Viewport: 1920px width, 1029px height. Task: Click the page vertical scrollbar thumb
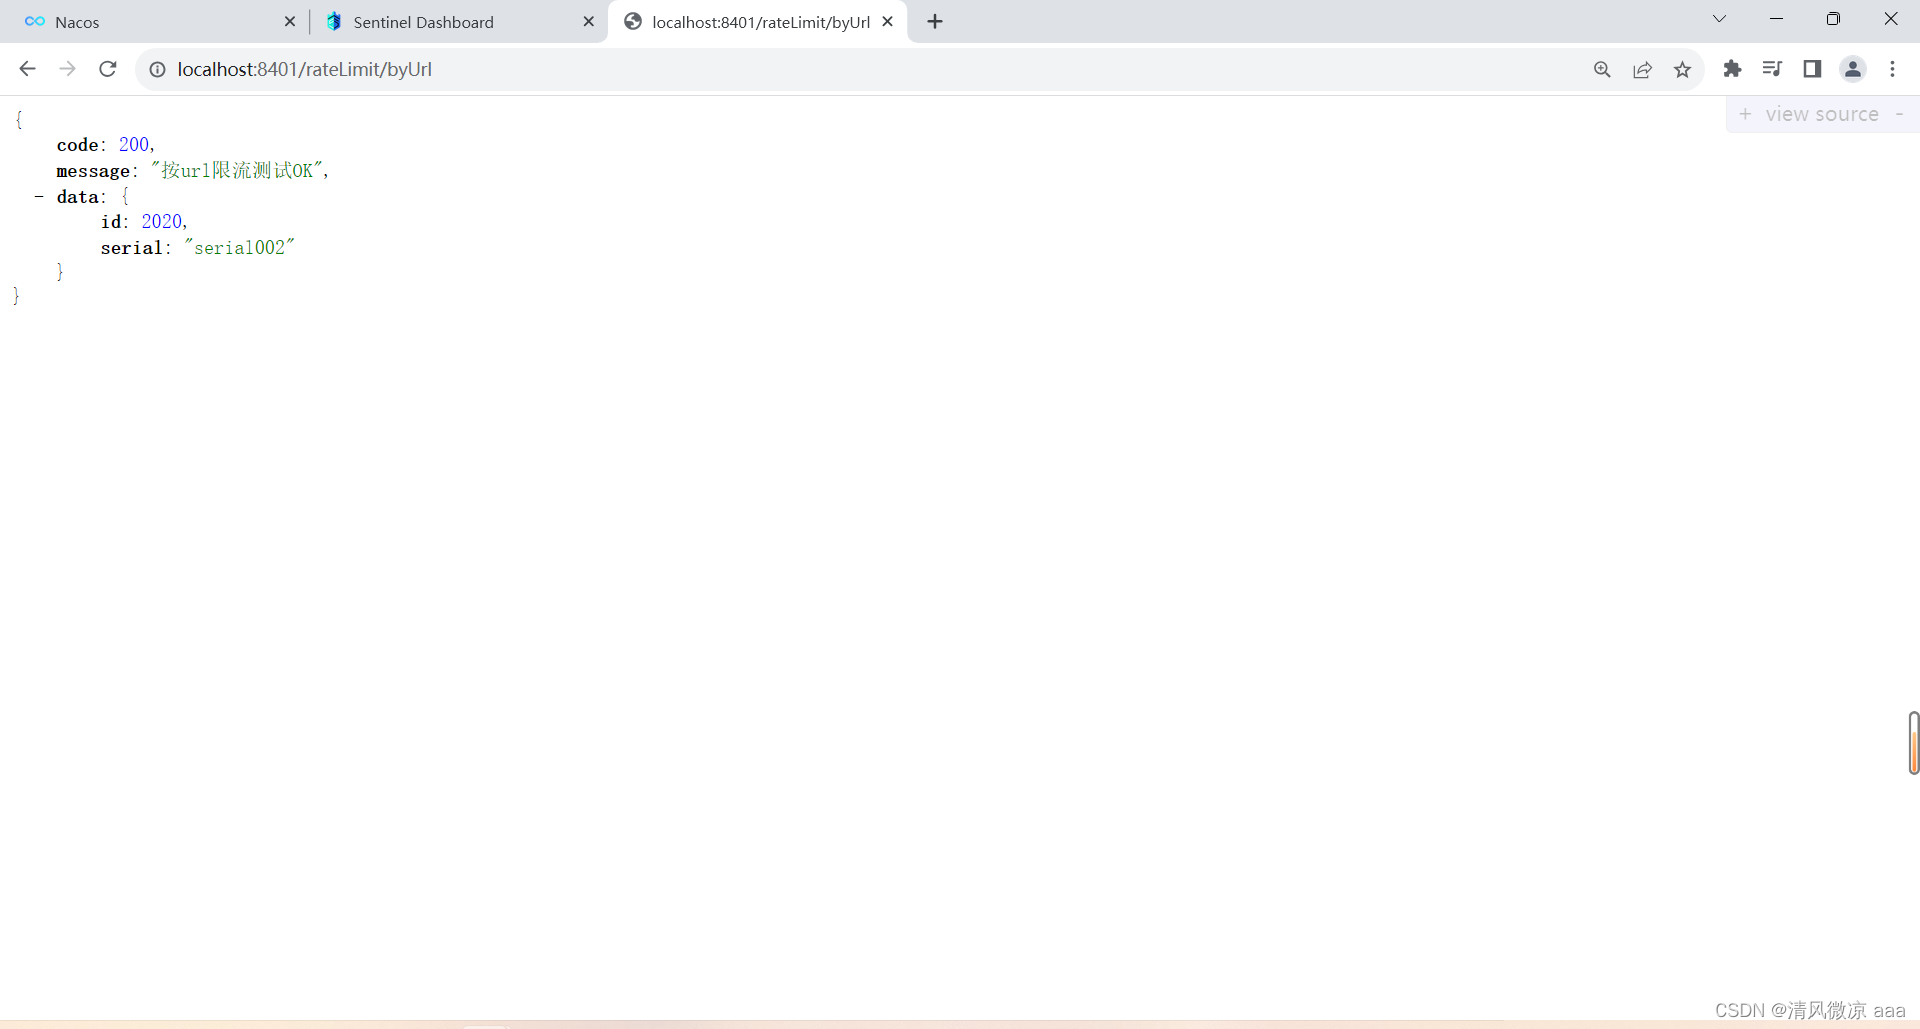(x=1913, y=743)
